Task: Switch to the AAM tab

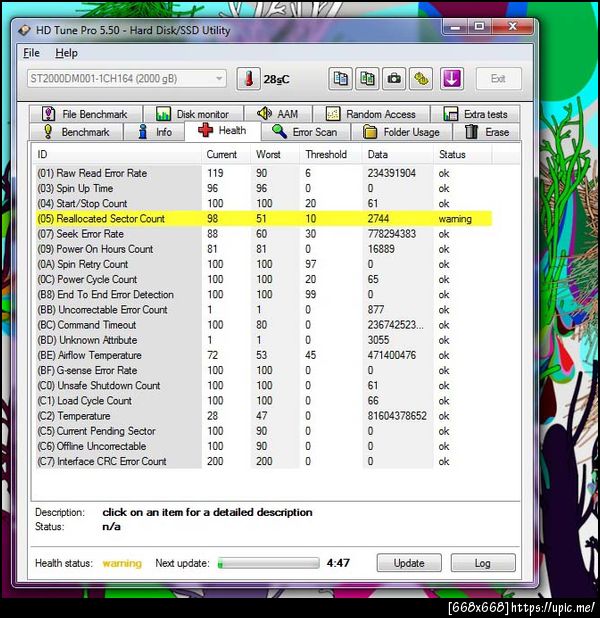Action: point(278,114)
